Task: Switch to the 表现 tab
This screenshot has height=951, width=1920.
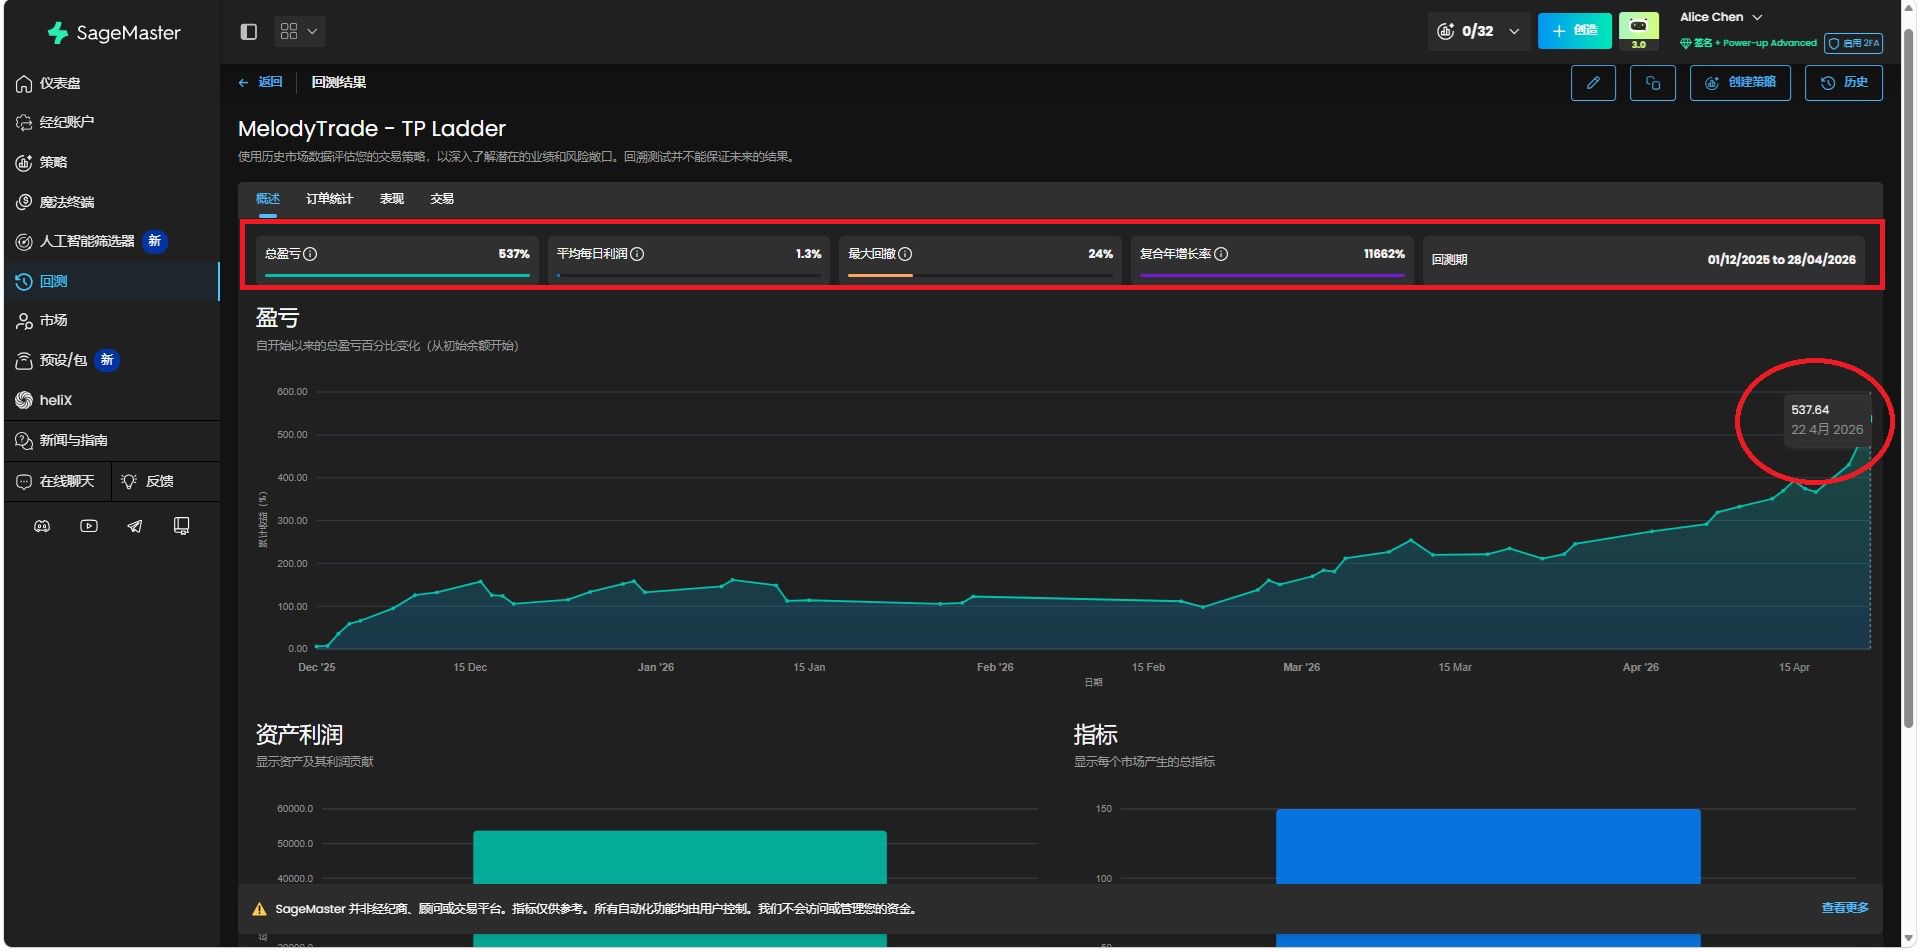Action: [x=392, y=199]
